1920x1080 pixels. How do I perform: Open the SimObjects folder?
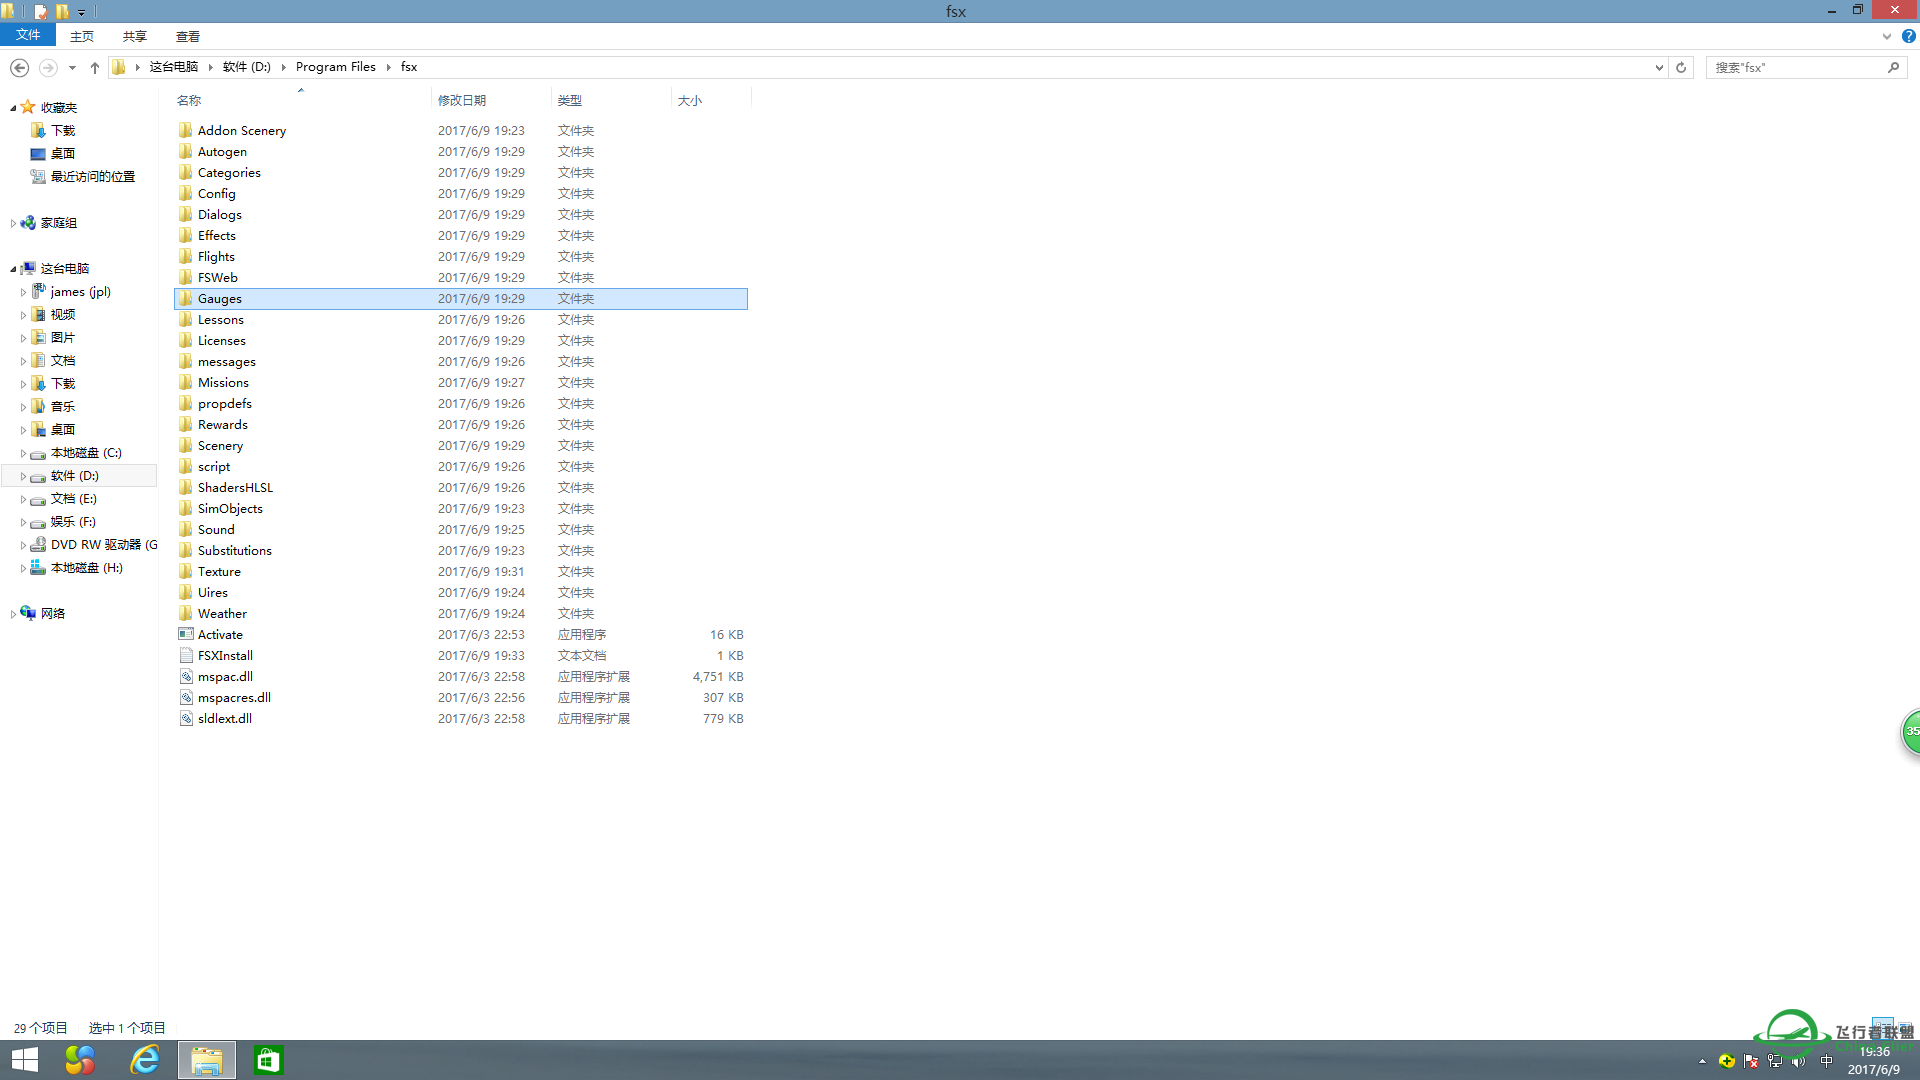click(229, 508)
